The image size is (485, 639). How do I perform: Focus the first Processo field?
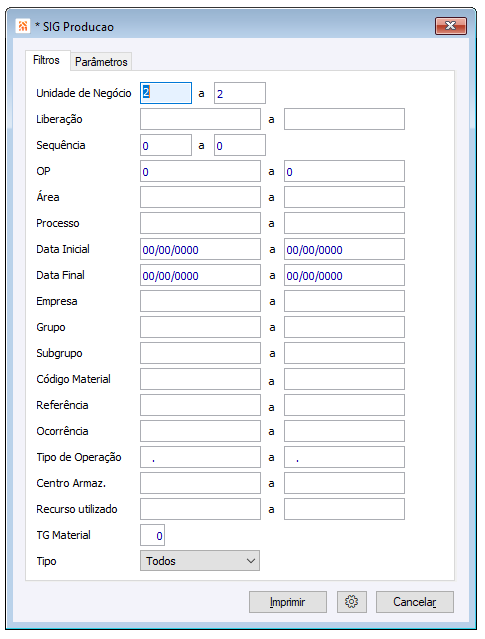[200, 223]
